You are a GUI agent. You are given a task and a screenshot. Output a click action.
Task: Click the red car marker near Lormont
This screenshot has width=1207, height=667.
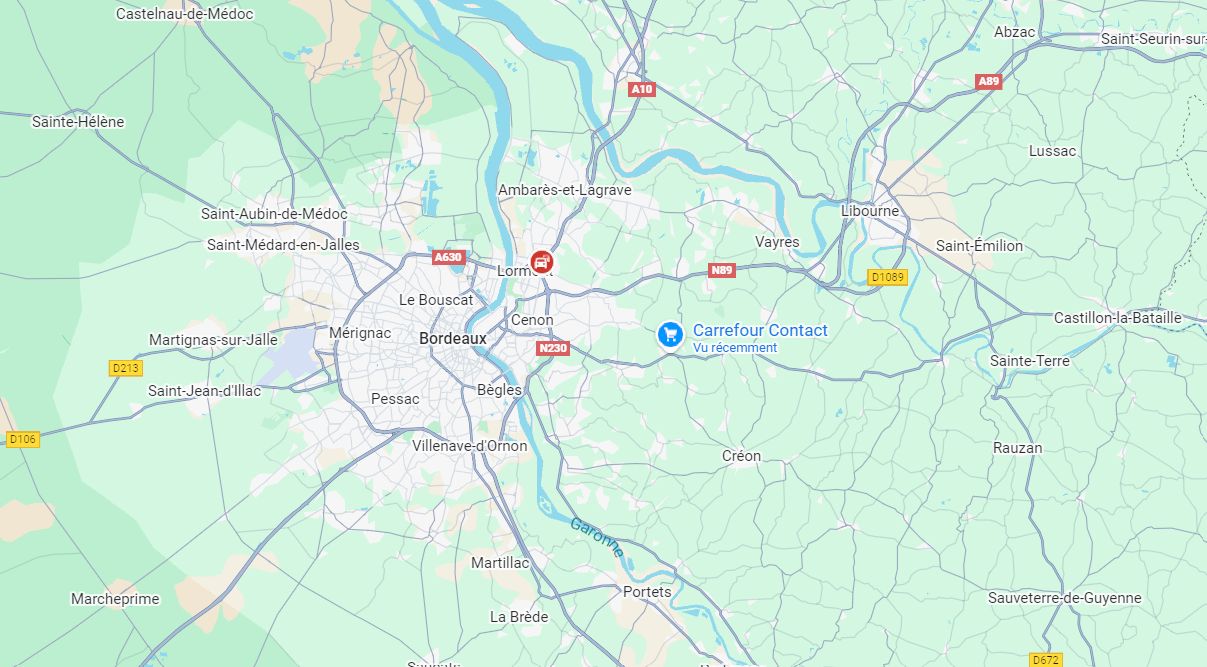coord(541,262)
